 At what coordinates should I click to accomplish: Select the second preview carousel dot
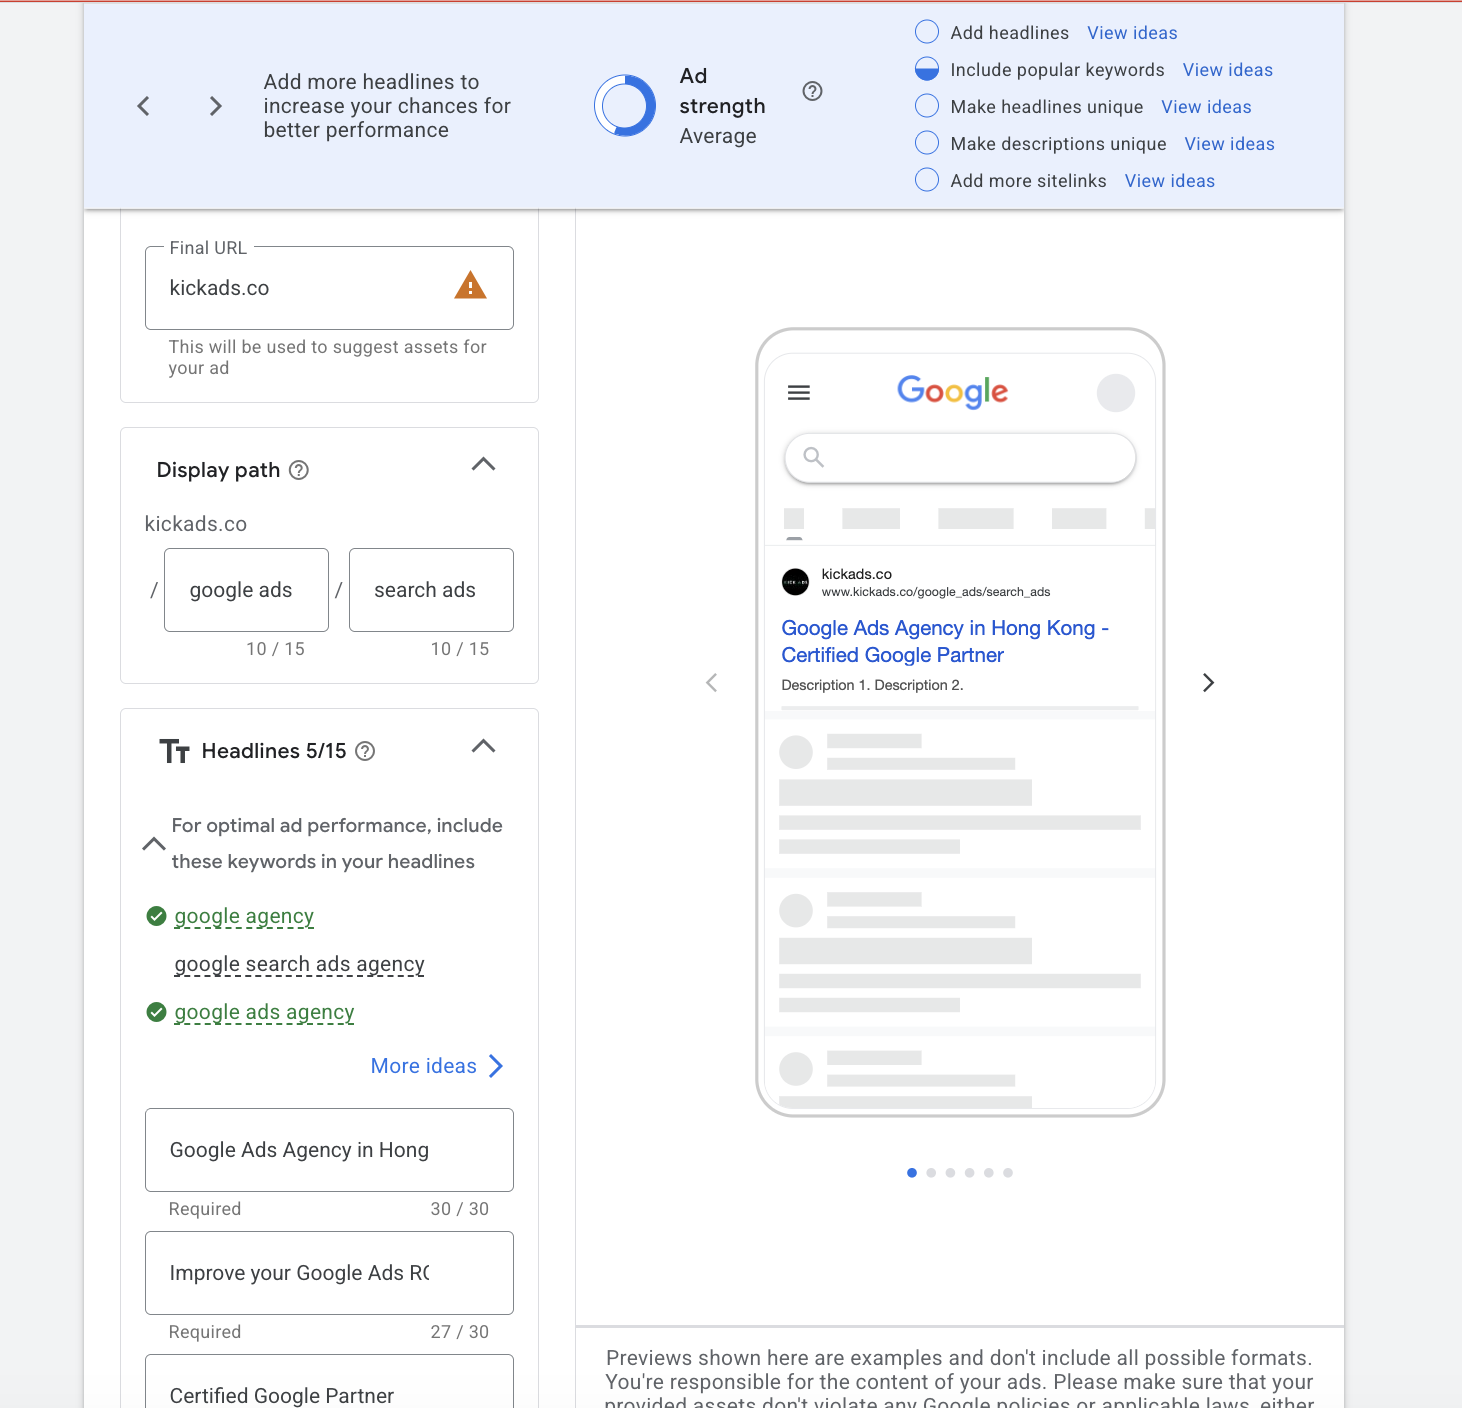coord(931,1173)
